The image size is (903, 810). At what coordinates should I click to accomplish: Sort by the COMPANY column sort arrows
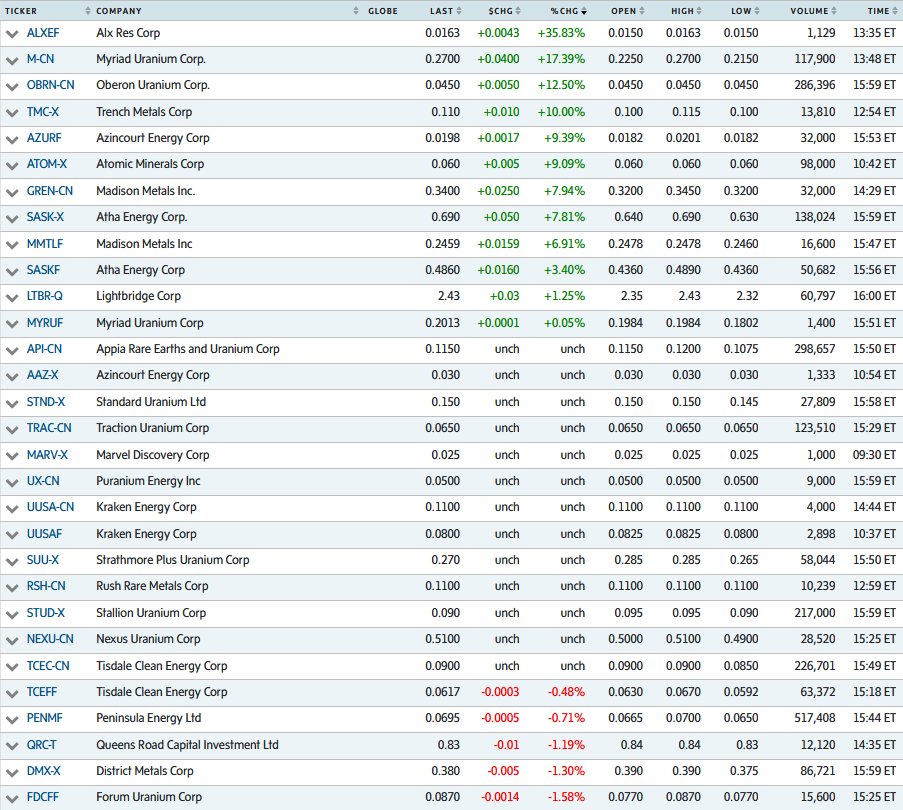tap(356, 11)
